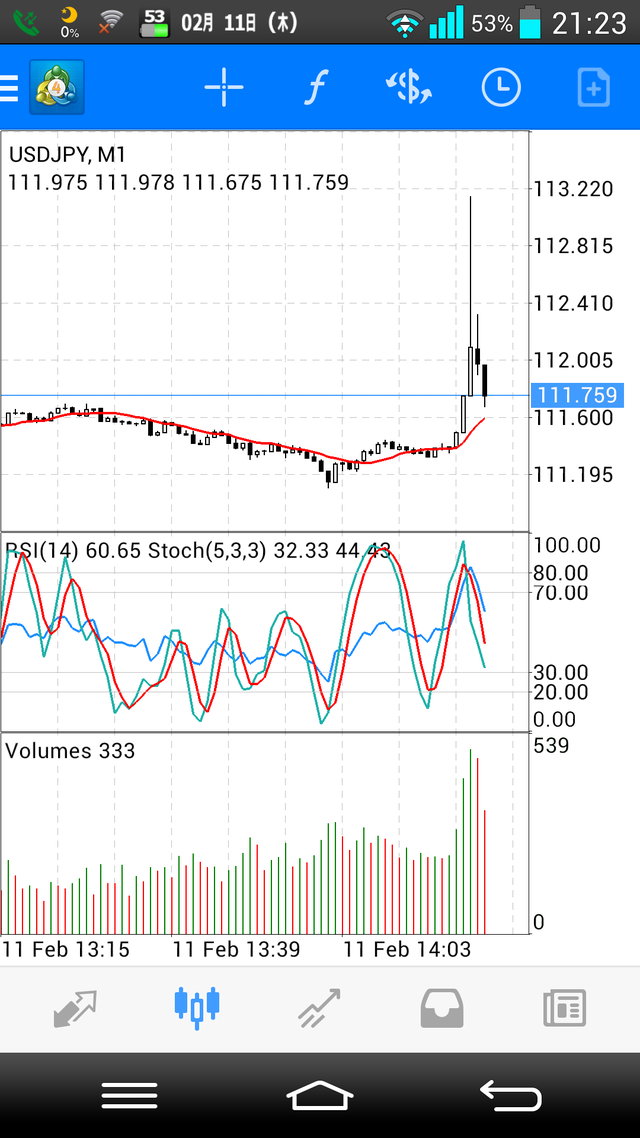Tap the RSI(14) 60.65 indicator label

pyautogui.click(x=73, y=551)
